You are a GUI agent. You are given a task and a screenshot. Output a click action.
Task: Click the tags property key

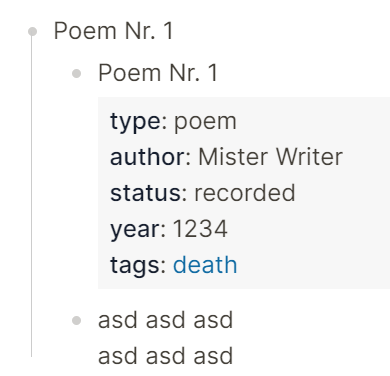pos(135,266)
